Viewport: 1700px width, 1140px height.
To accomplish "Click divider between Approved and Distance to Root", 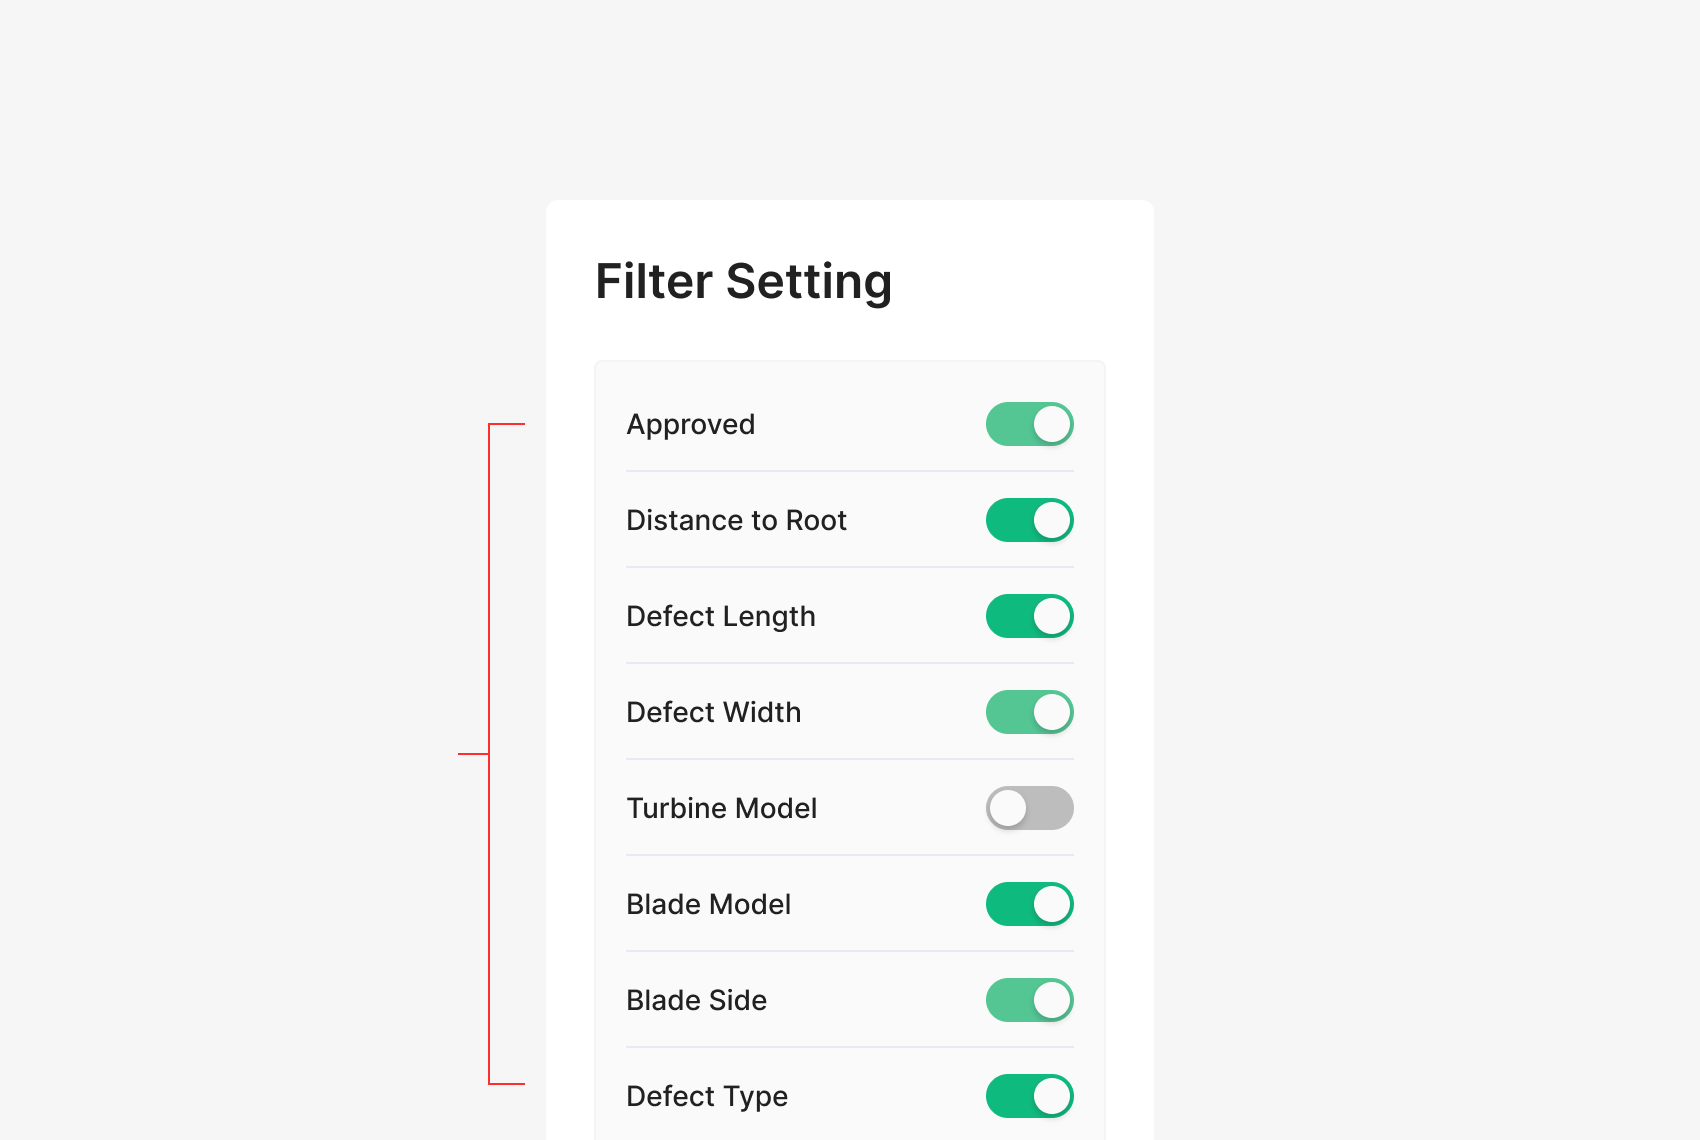I will pos(850,471).
